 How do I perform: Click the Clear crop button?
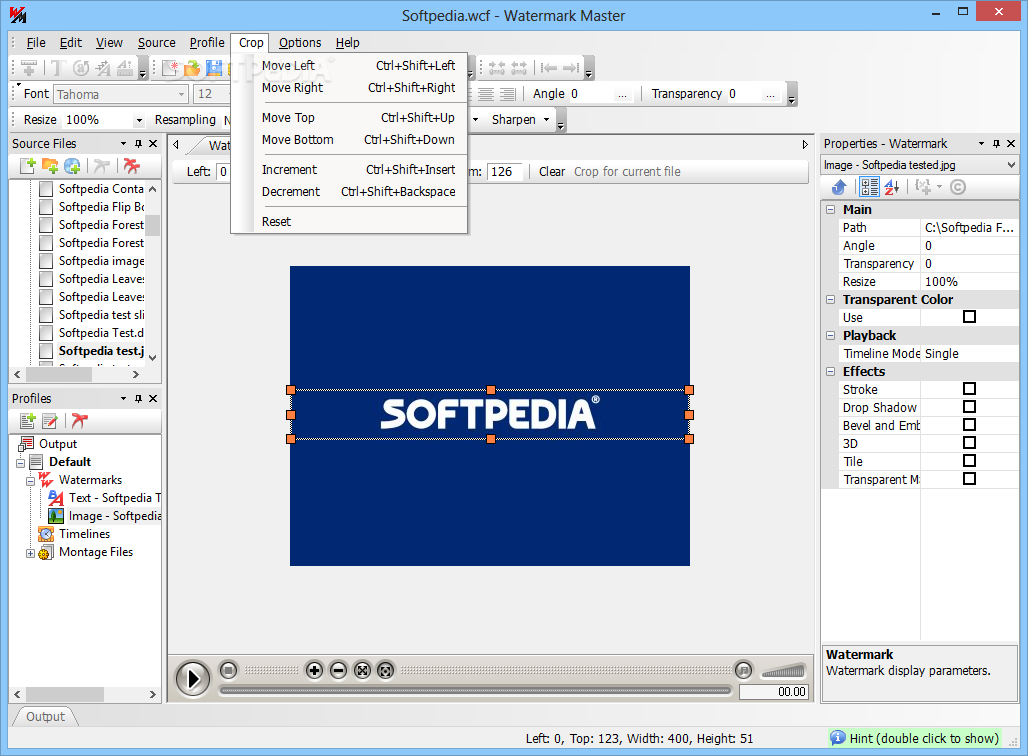[551, 172]
